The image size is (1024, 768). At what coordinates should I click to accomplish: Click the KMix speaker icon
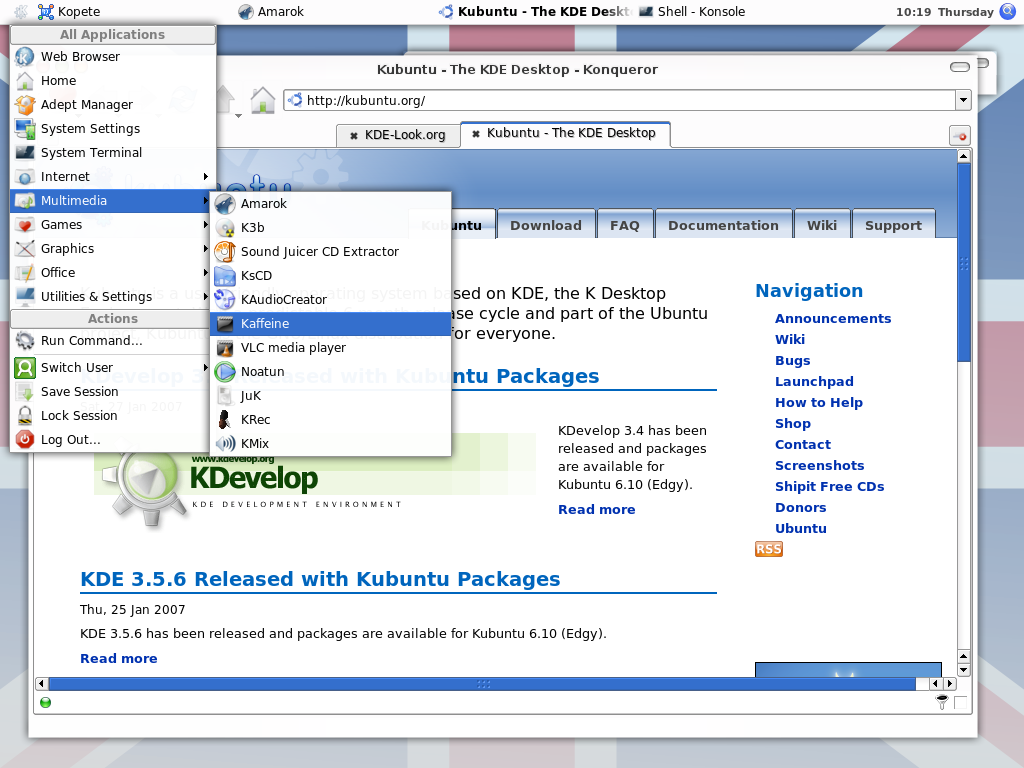click(x=225, y=444)
